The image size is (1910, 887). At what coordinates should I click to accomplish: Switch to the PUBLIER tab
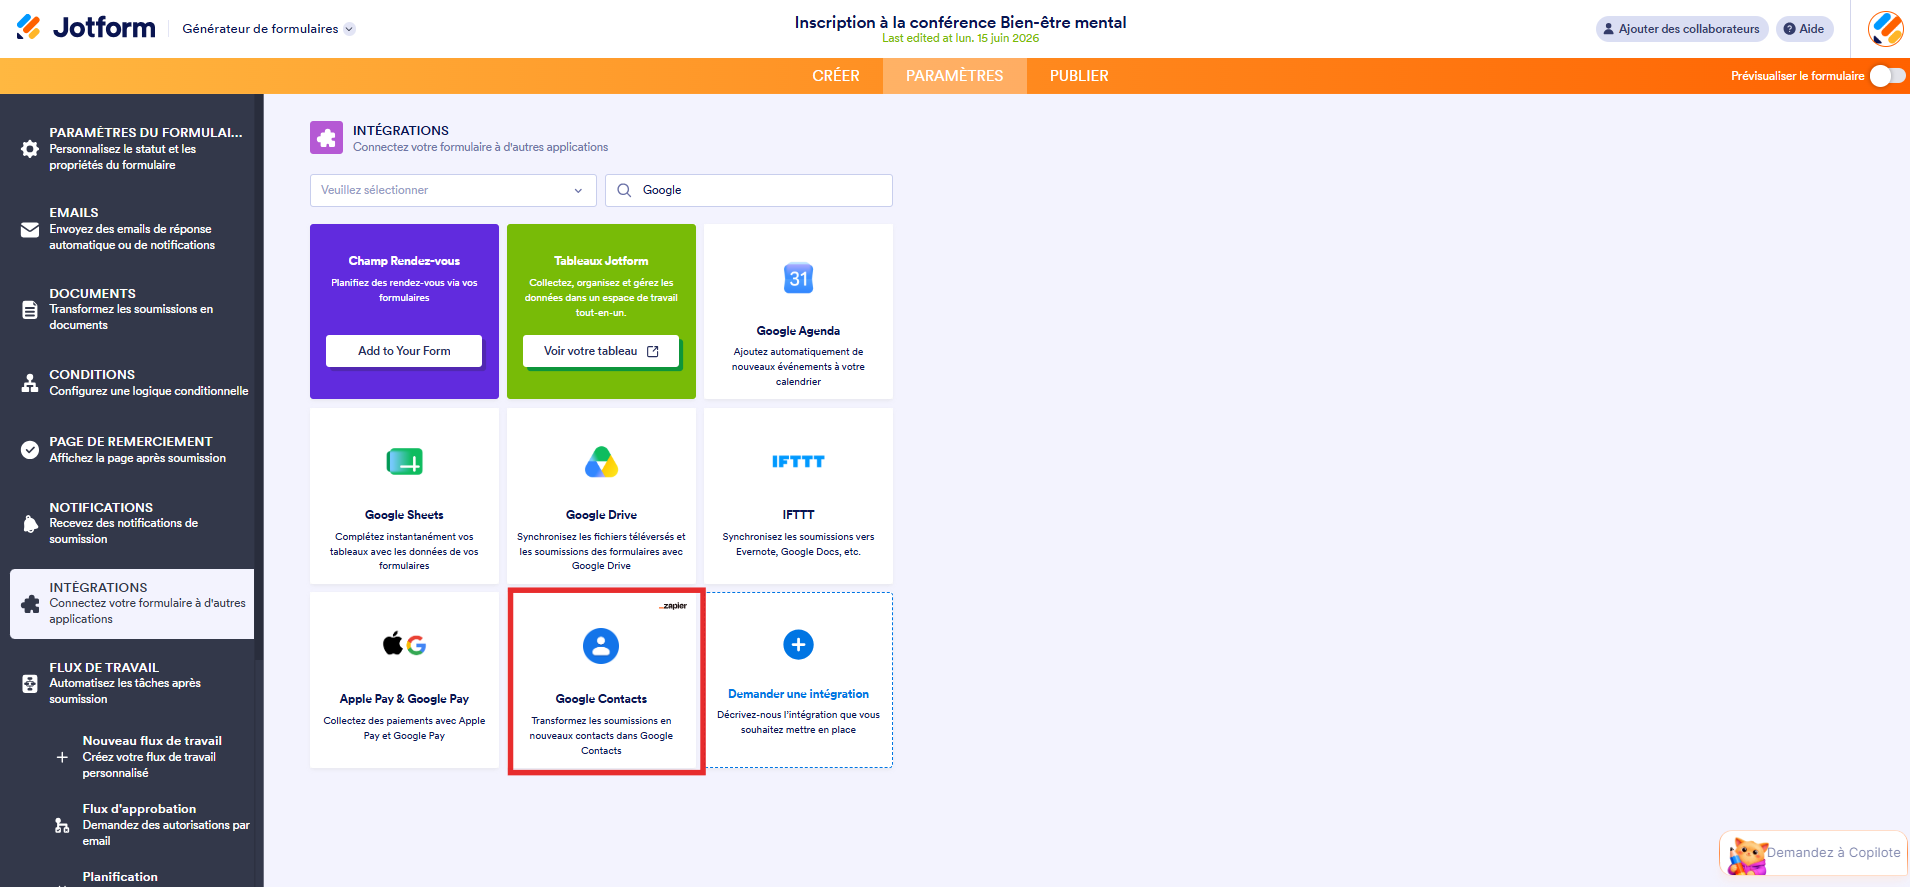click(1079, 76)
